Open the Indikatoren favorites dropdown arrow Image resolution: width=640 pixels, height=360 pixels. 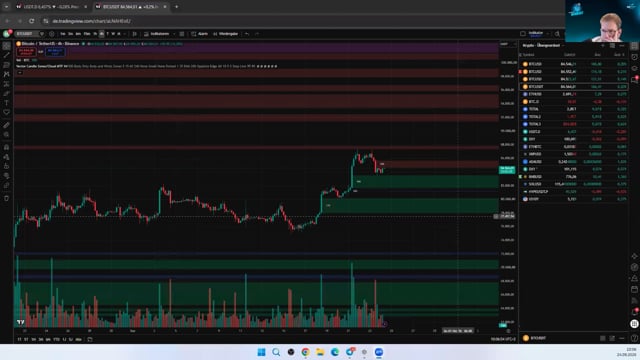174,34
